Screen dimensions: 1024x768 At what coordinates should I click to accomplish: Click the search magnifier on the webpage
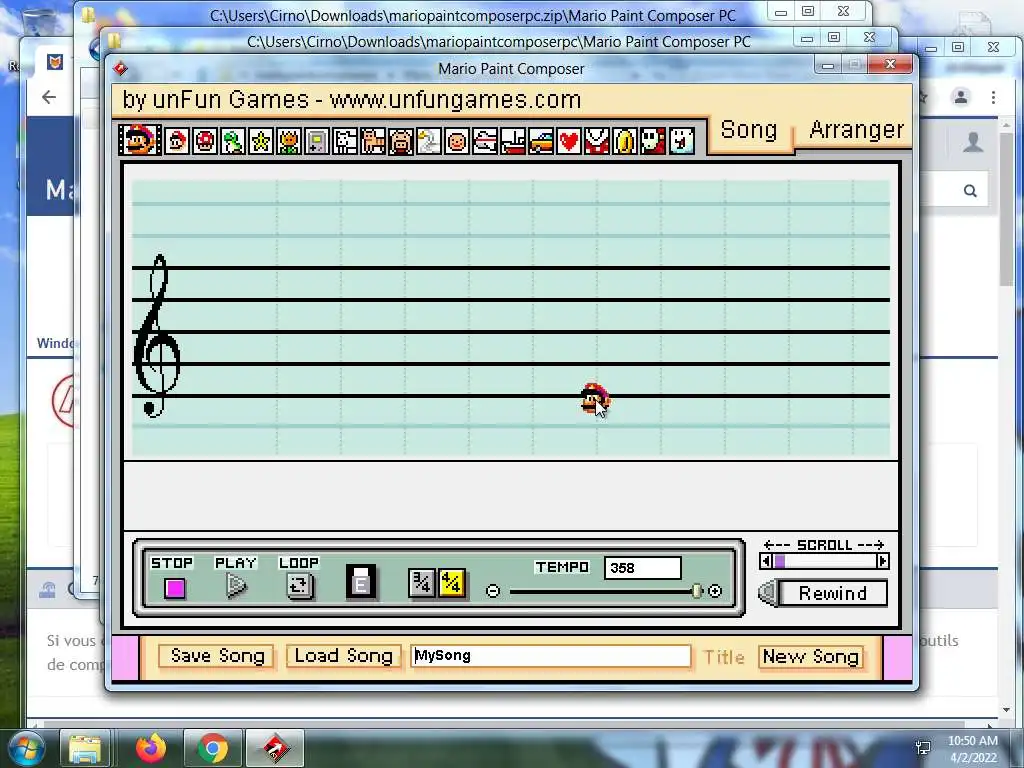[x=970, y=191]
